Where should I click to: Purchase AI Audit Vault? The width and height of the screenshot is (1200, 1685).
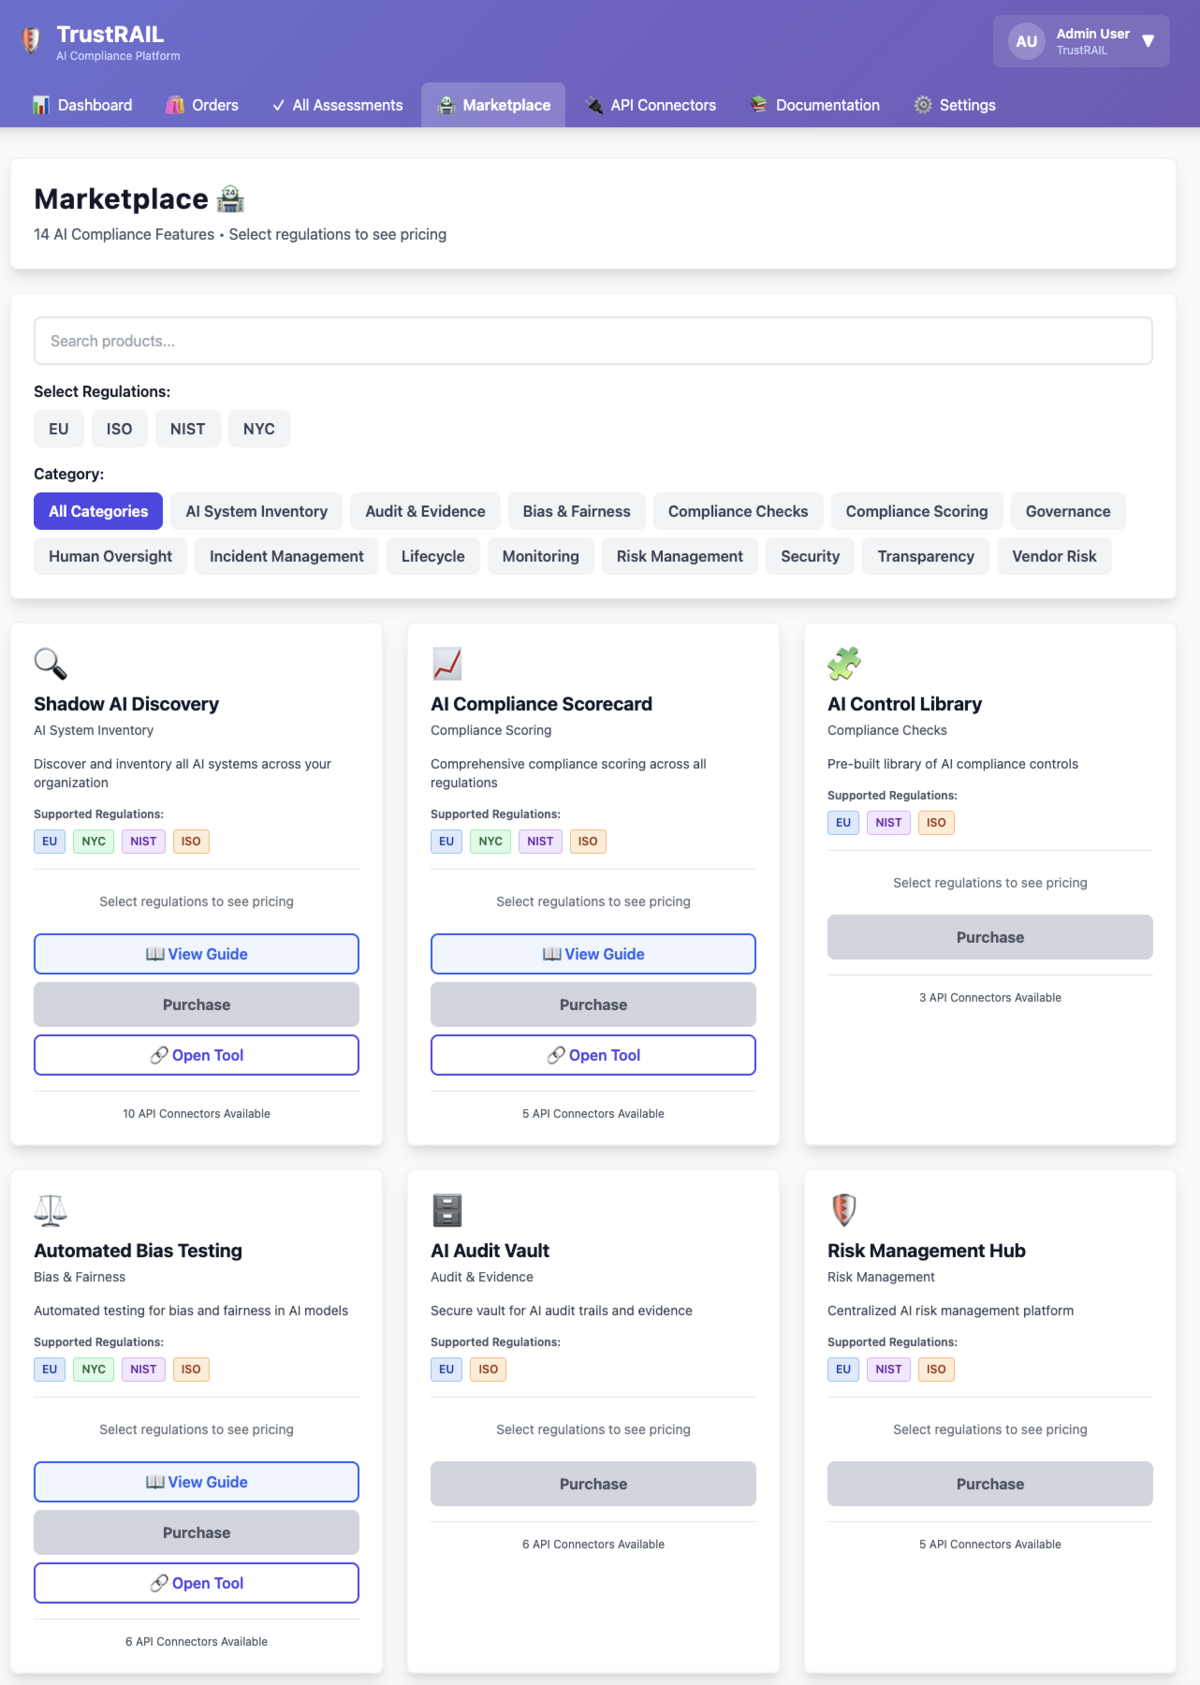(x=593, y=1484)
